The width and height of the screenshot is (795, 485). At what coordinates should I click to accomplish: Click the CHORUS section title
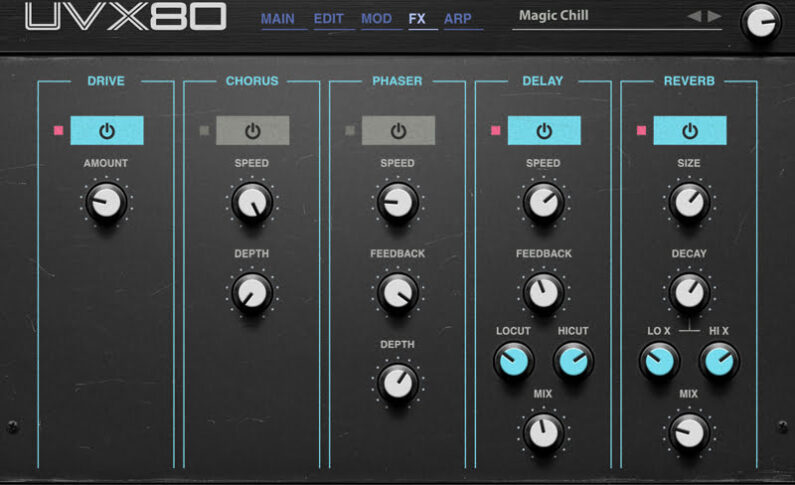(x=252, y=81)
